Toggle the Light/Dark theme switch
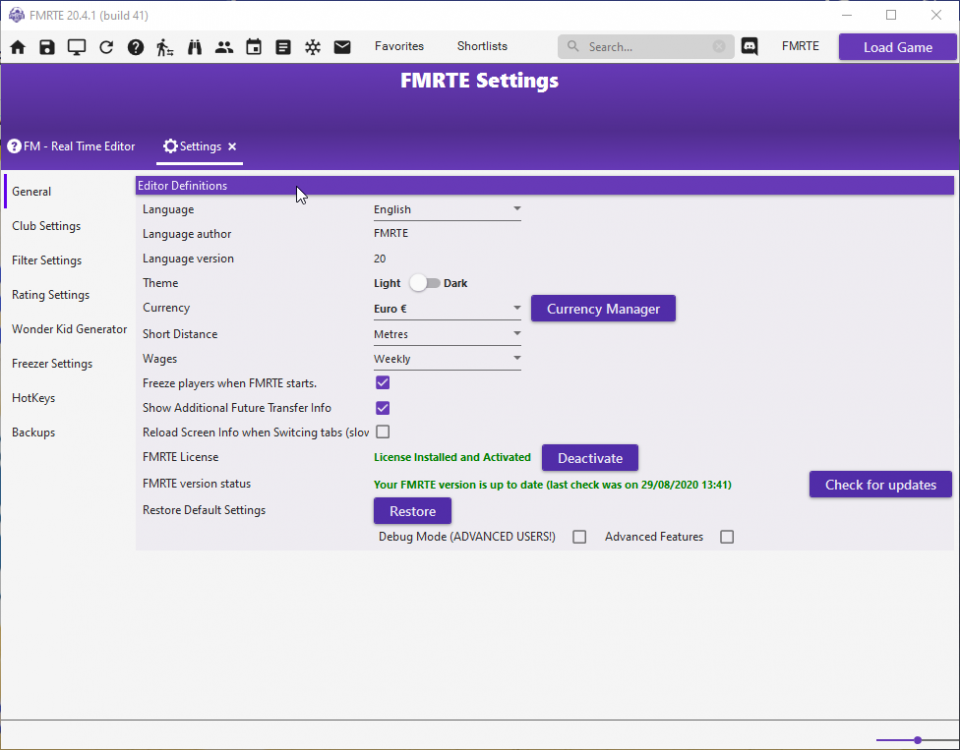Screen dimensions: 960x750 [x=426, y=283]
